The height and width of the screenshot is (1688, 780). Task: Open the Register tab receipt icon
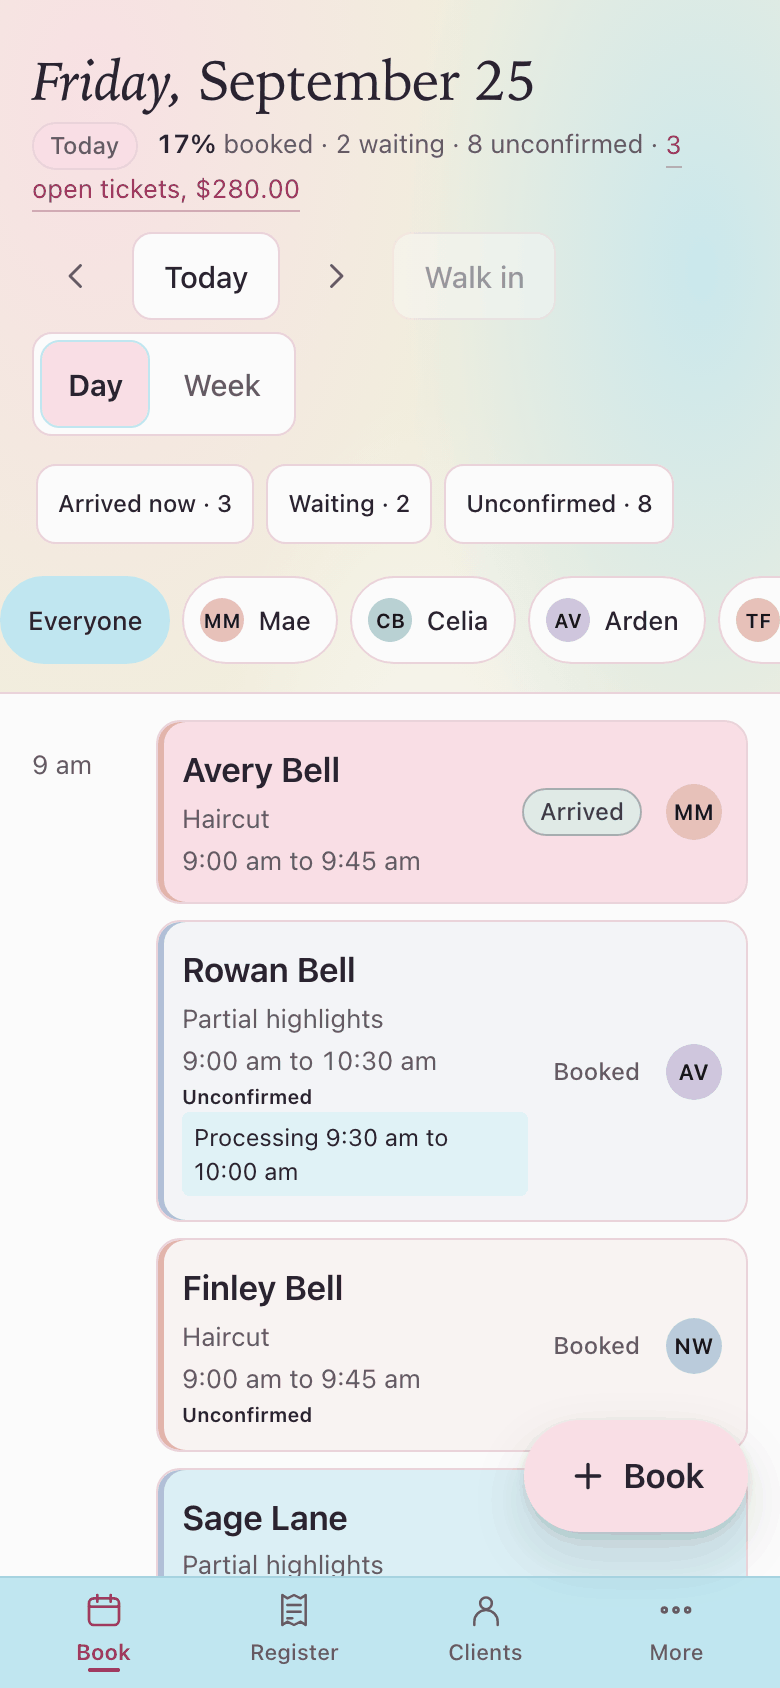[294, 1611]
